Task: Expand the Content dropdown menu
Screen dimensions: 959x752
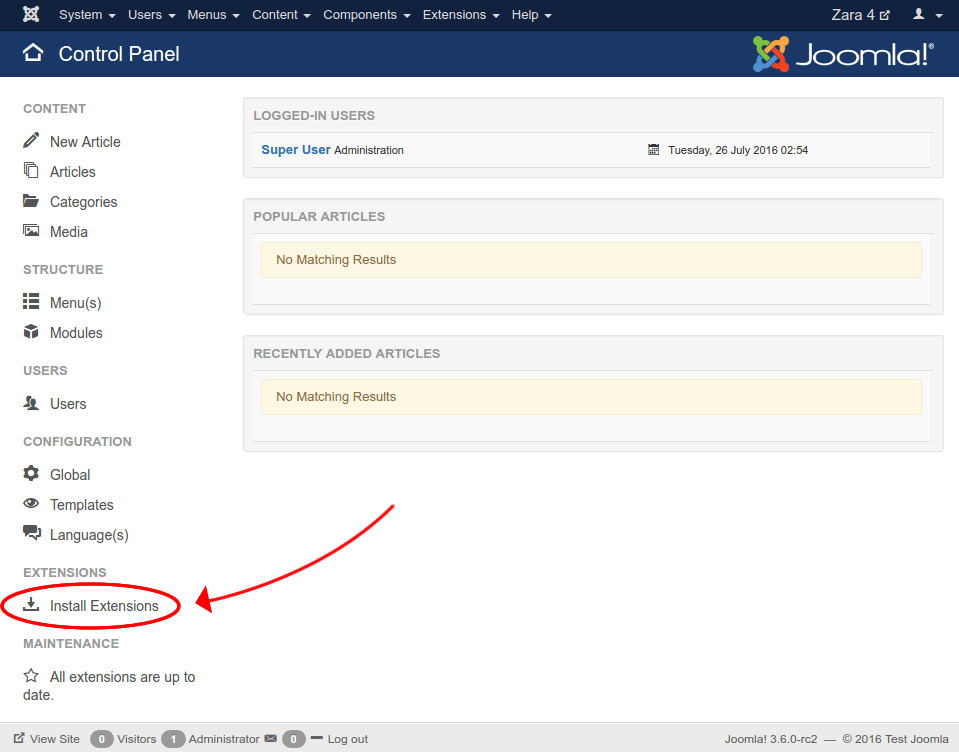Action: [281, 15]
